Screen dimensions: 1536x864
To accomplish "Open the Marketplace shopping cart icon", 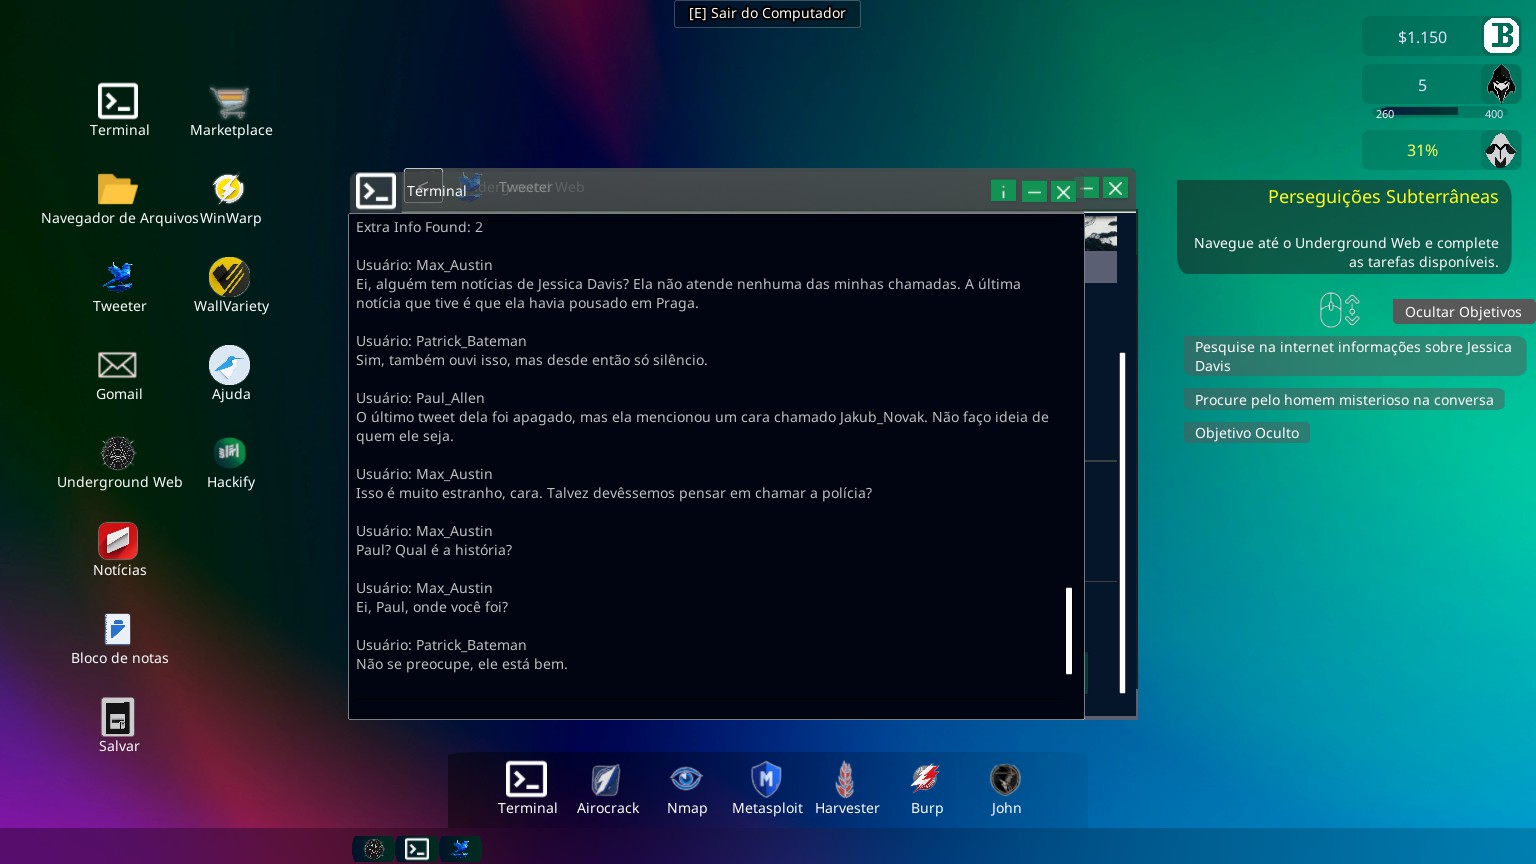I will point(230,102).
